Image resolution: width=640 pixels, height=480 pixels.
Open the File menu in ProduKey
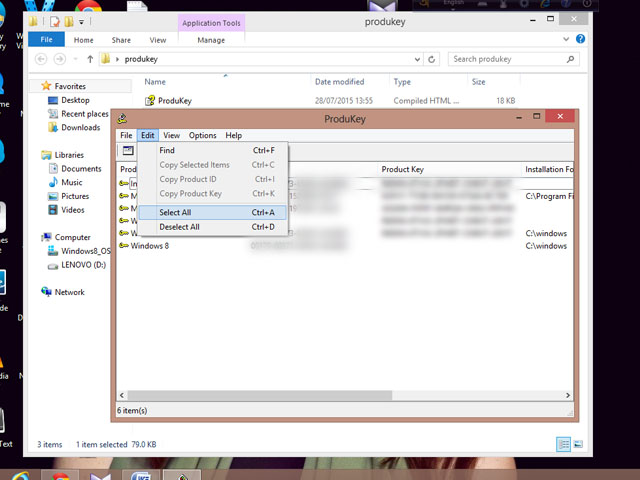pos(126,136)
